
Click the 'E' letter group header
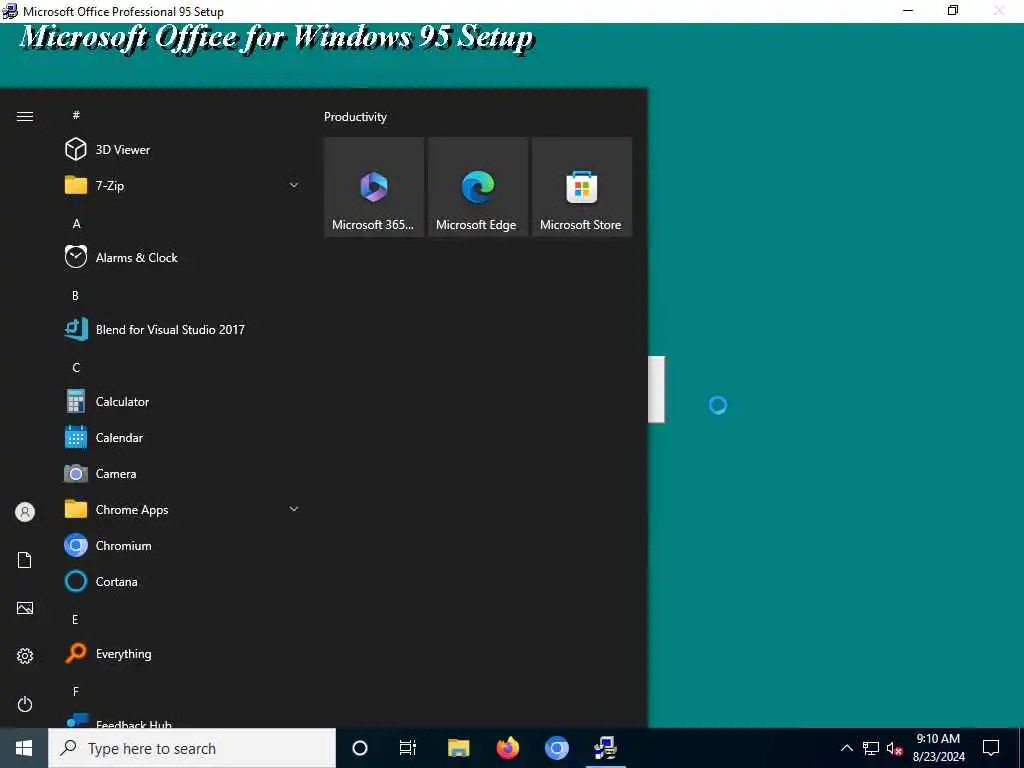tap(75, 619)
